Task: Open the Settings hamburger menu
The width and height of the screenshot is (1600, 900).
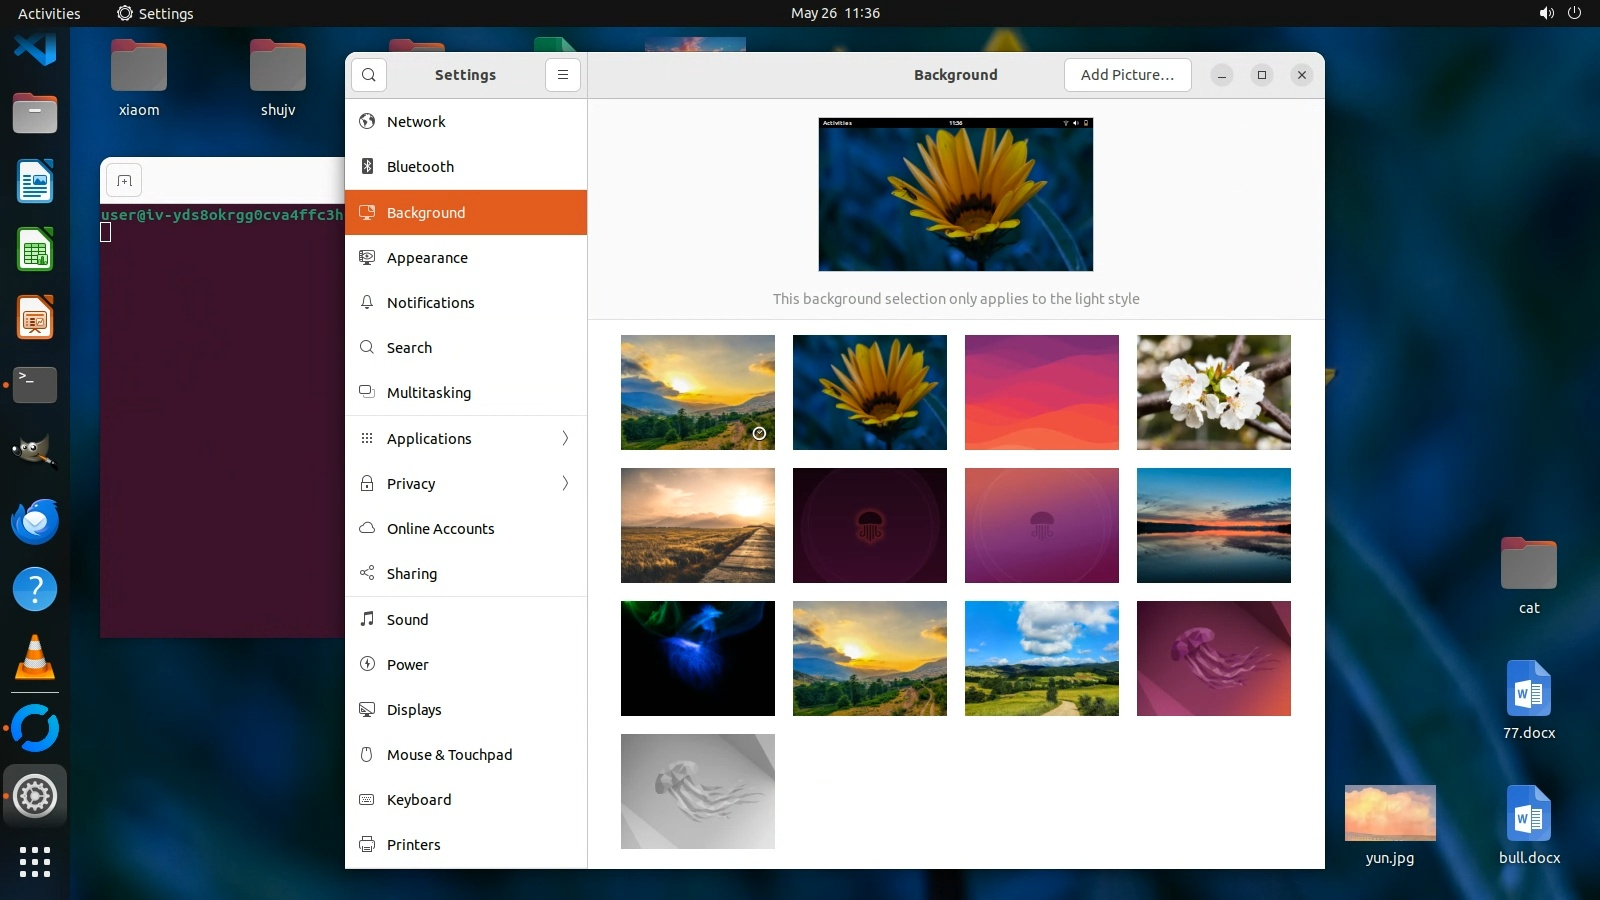Action: click(x=563, y=75)
